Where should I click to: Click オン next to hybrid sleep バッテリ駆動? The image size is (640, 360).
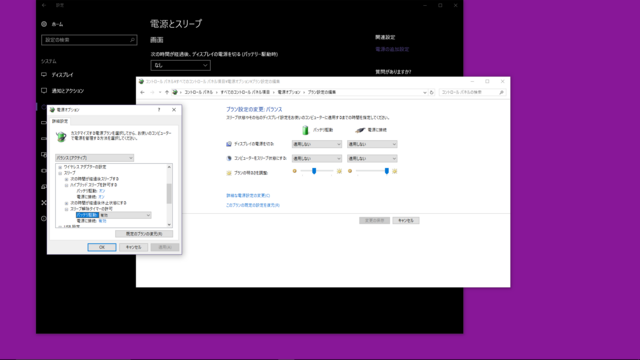102,191
